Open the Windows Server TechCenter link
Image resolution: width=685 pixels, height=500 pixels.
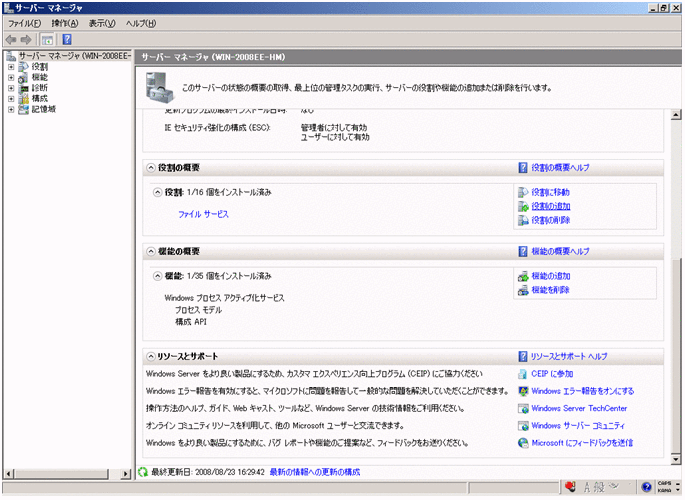(x=579, y=409)
